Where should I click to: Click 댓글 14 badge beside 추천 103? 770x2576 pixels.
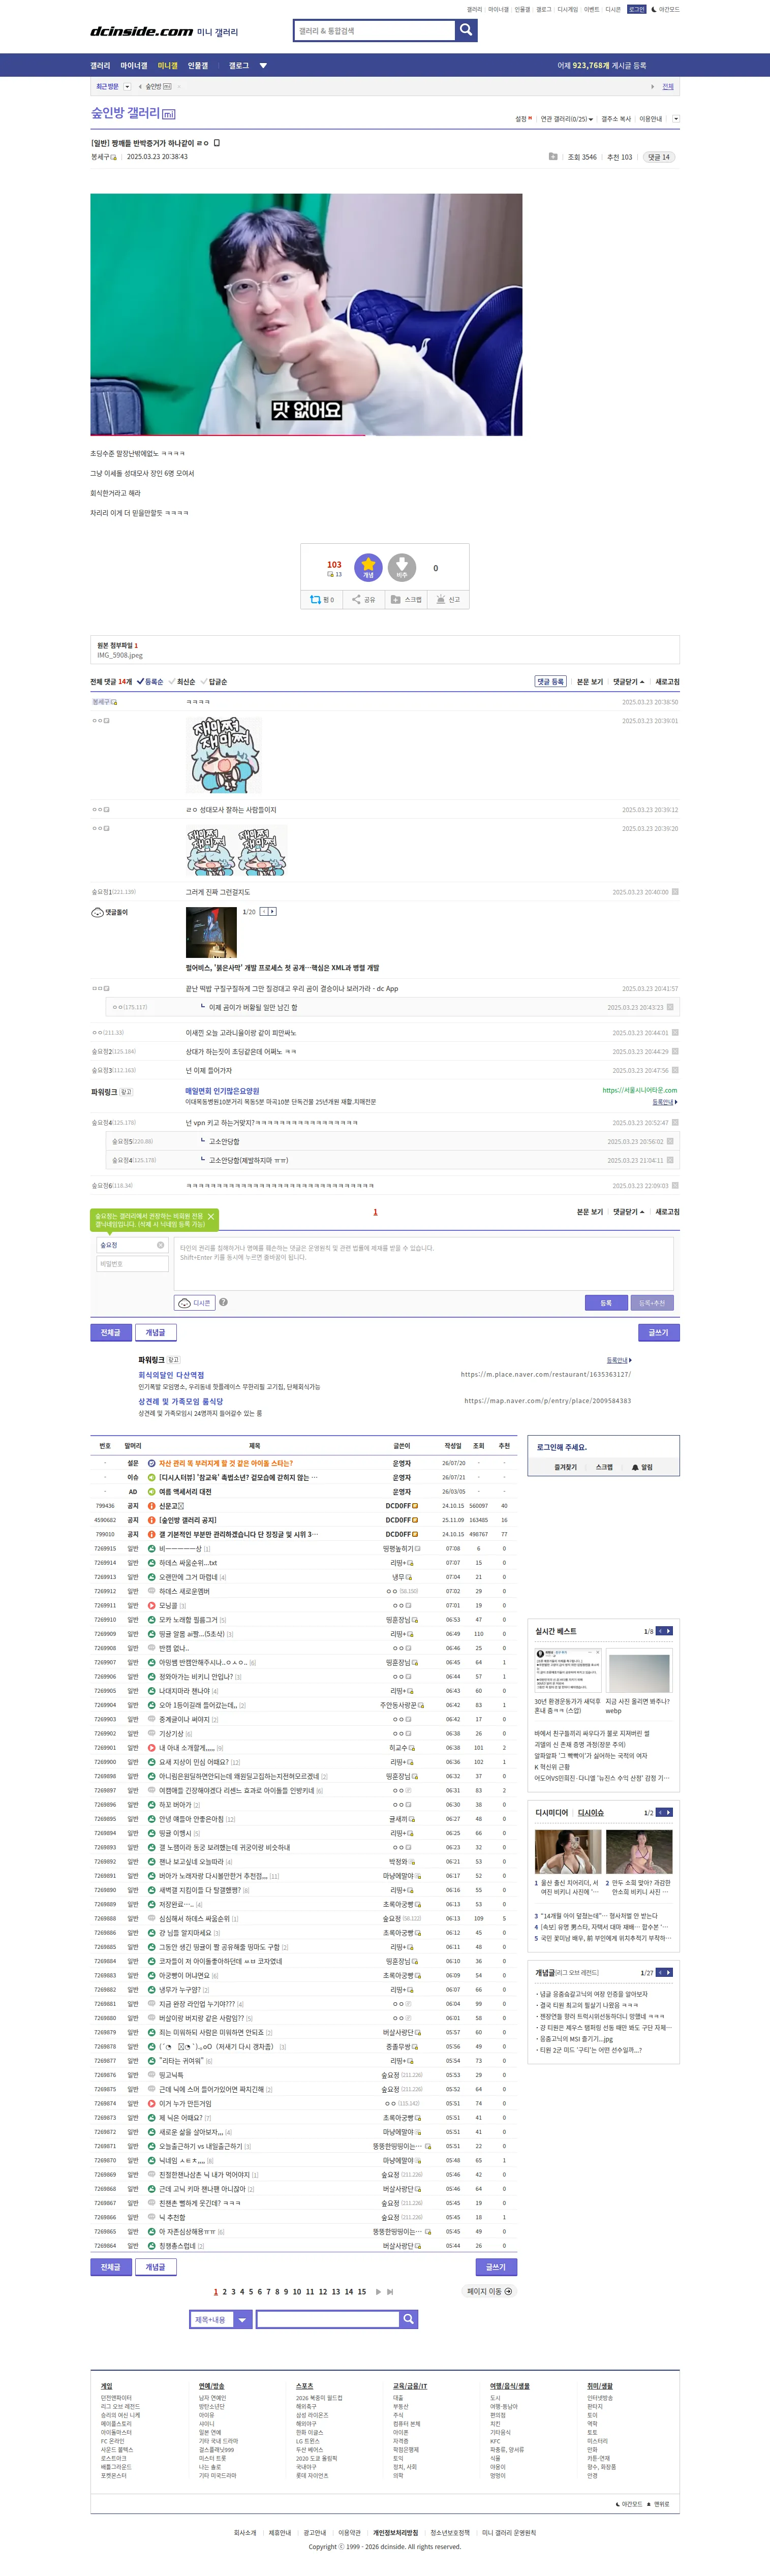point(658,157)
